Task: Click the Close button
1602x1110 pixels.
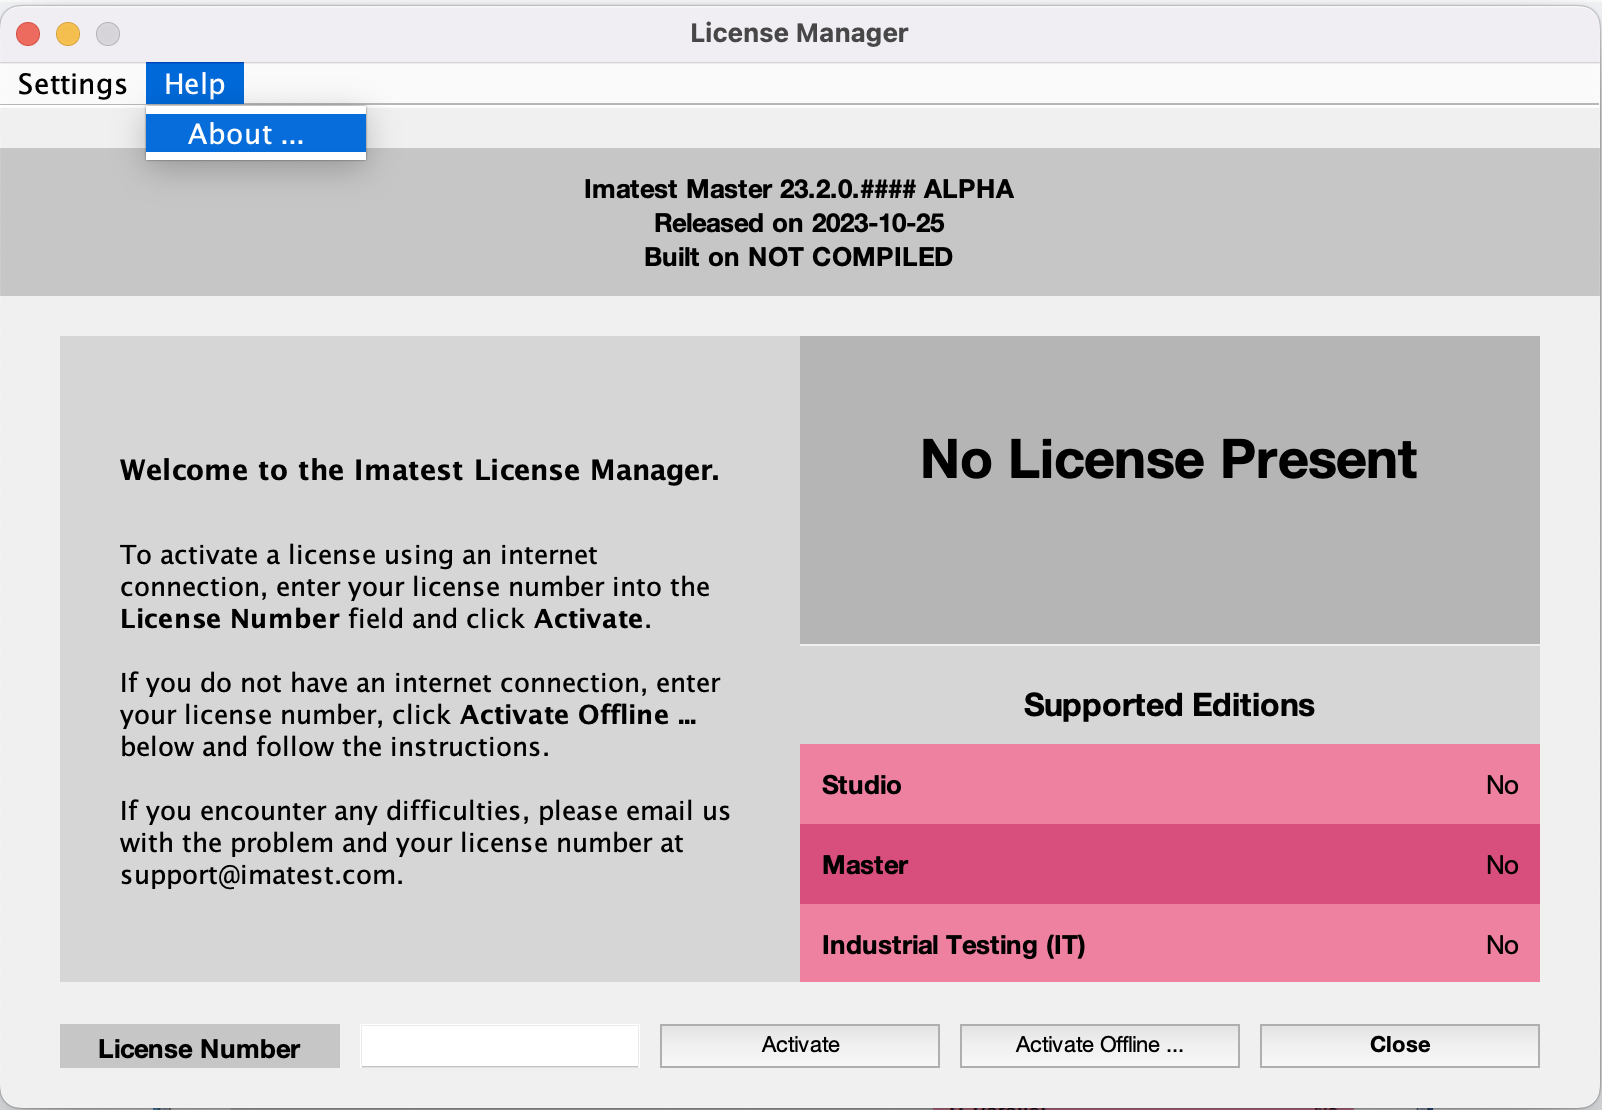Action: (x=1400, y=1045)
